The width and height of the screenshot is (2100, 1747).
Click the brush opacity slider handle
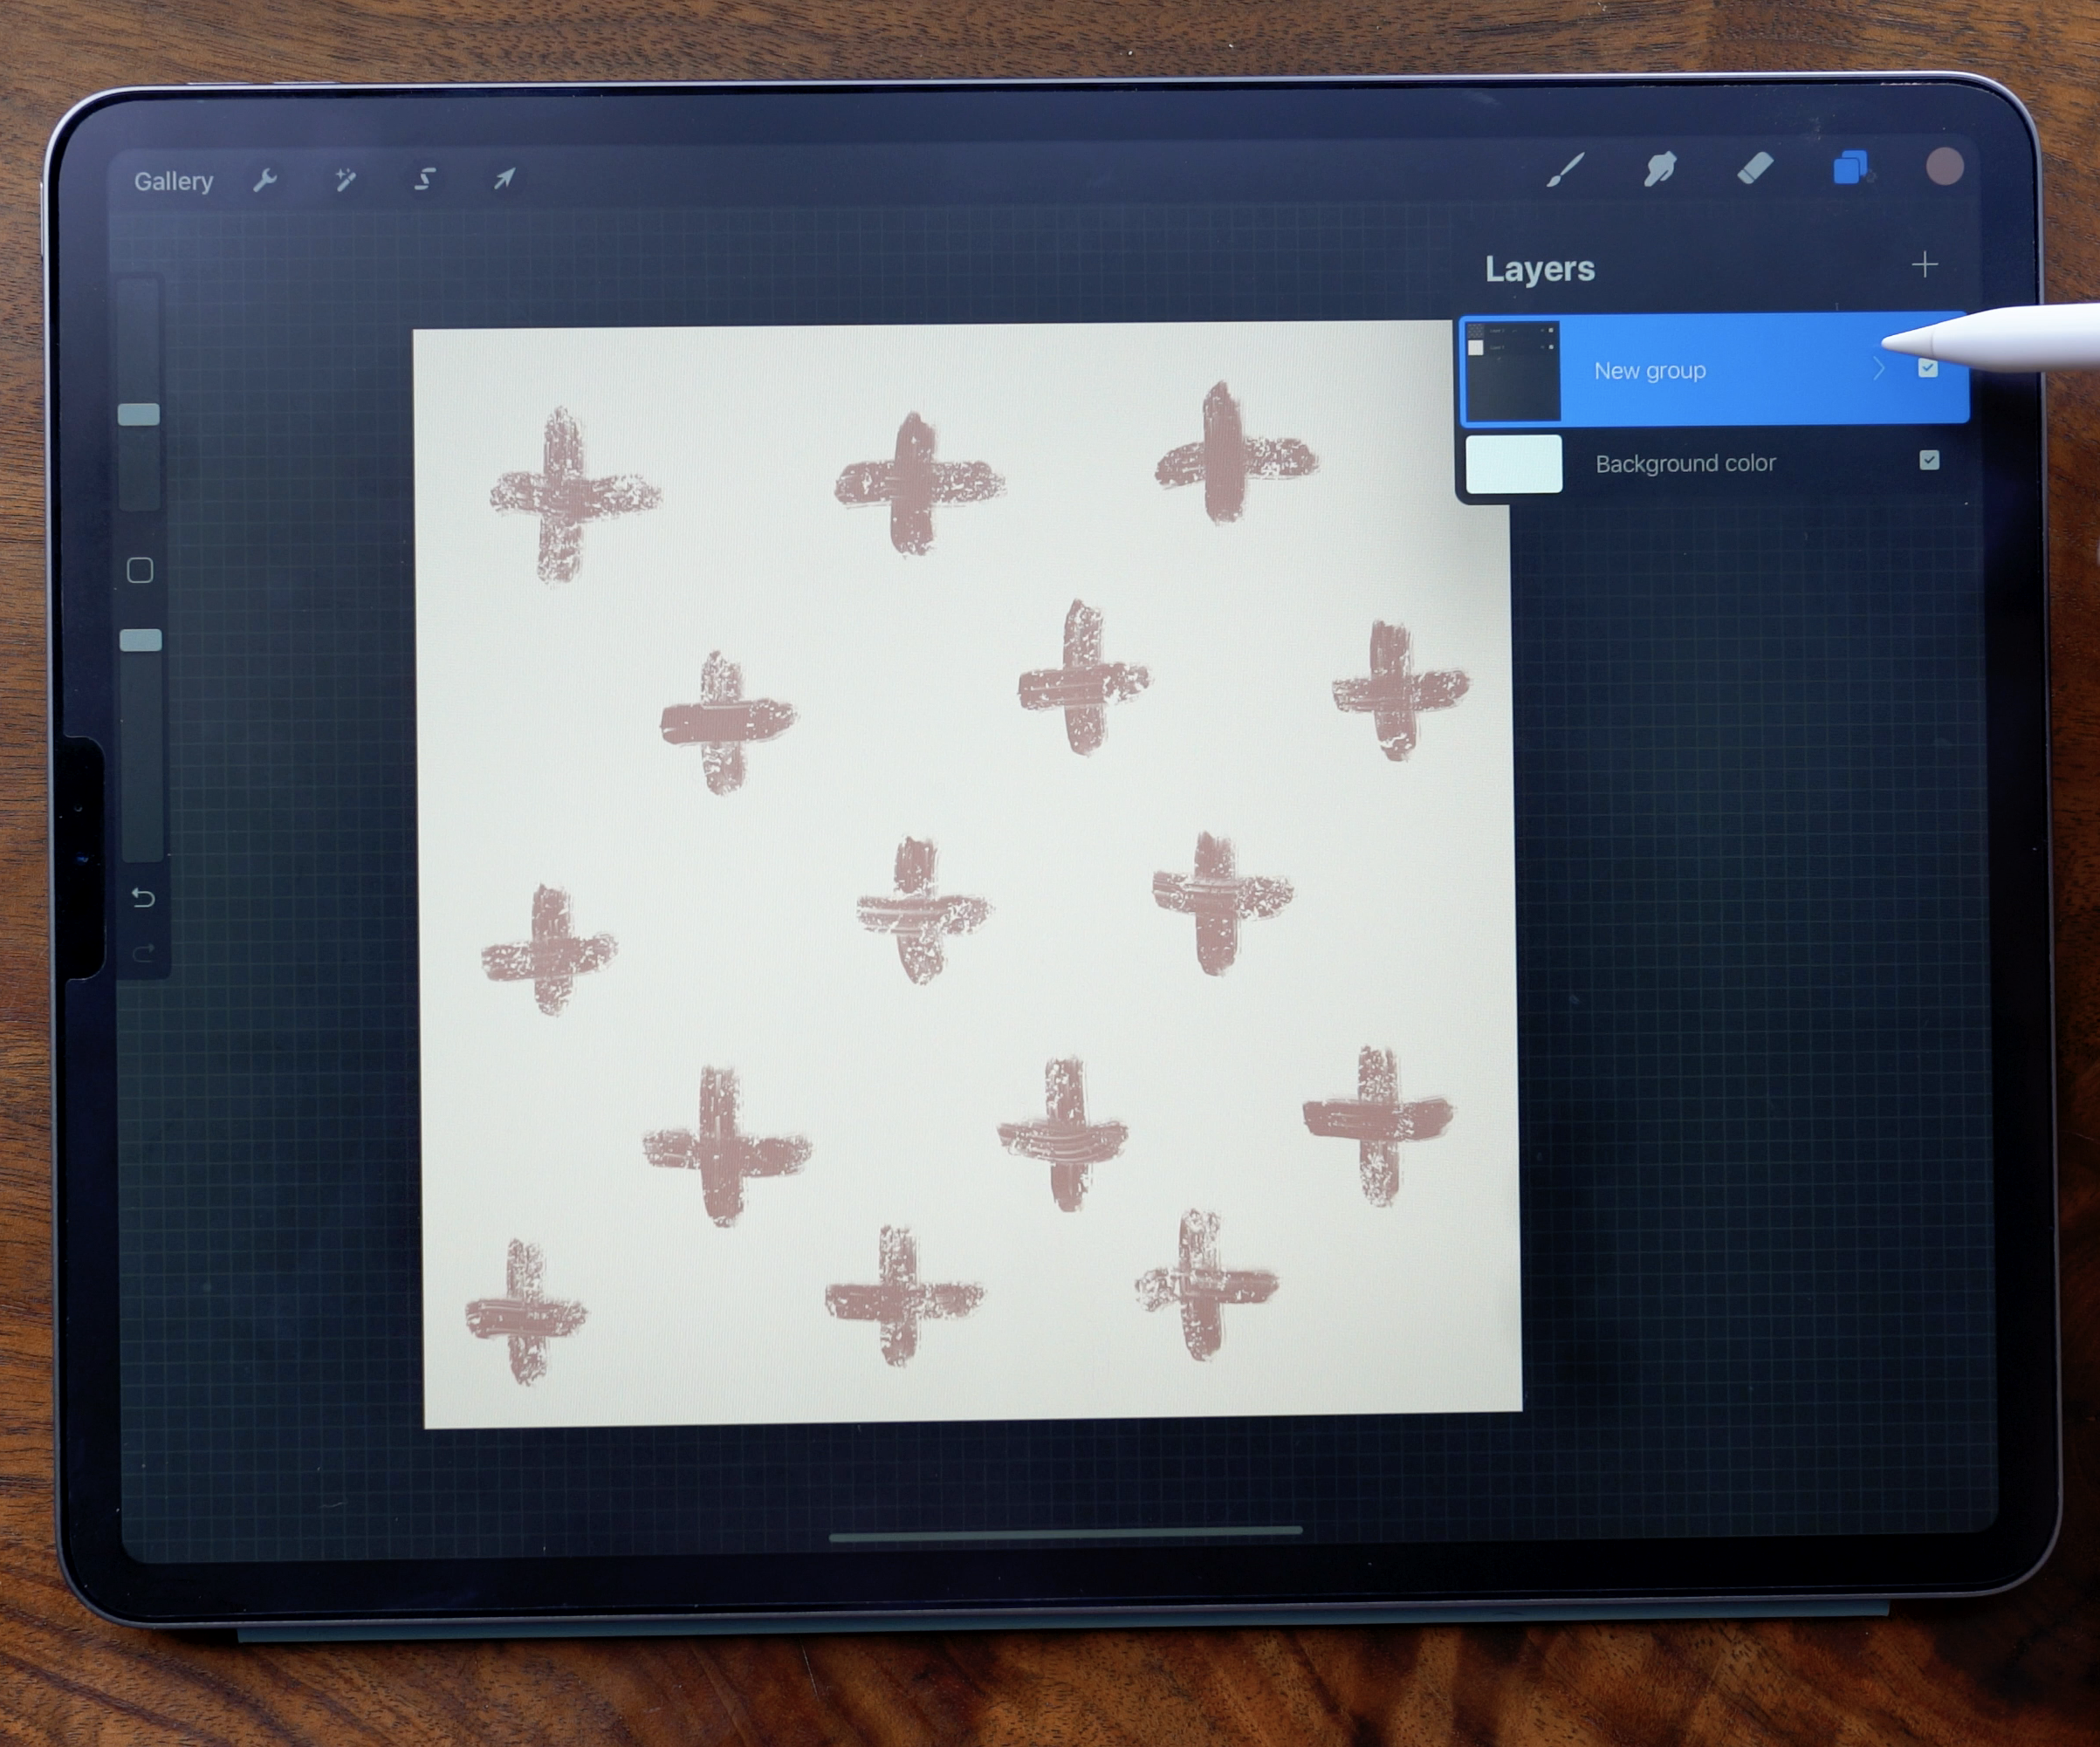tap(140, 640)
